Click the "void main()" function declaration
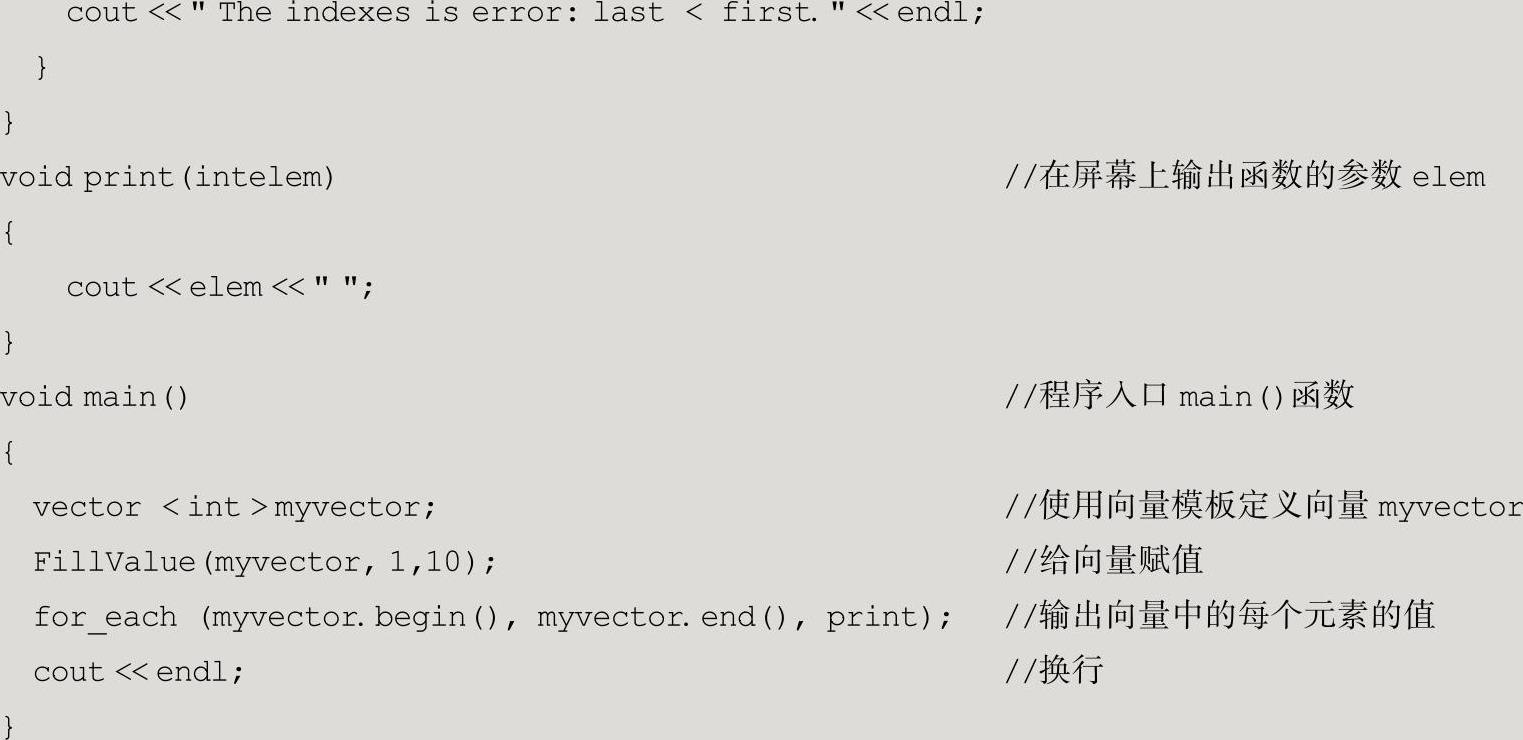This screenshot has height=740, width=1523. [94, 398]
